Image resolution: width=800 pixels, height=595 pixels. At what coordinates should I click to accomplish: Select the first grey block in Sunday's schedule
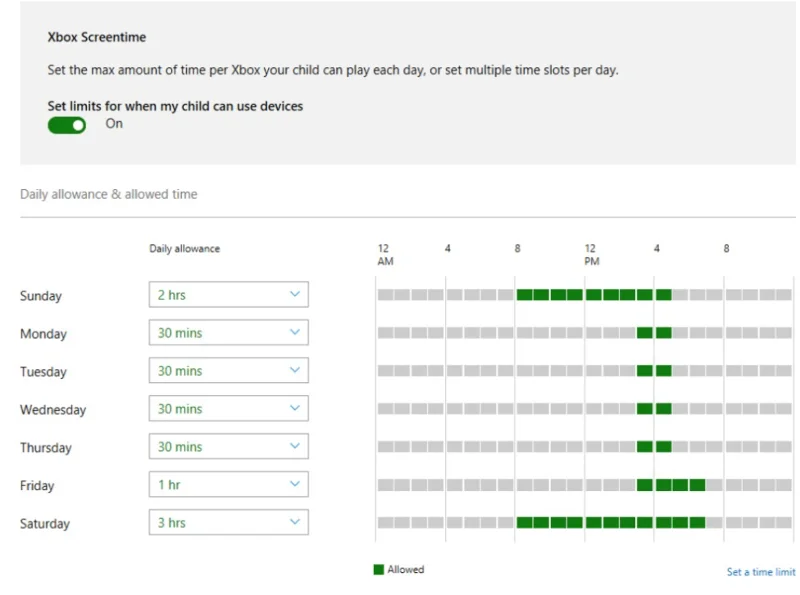[385, 295]
